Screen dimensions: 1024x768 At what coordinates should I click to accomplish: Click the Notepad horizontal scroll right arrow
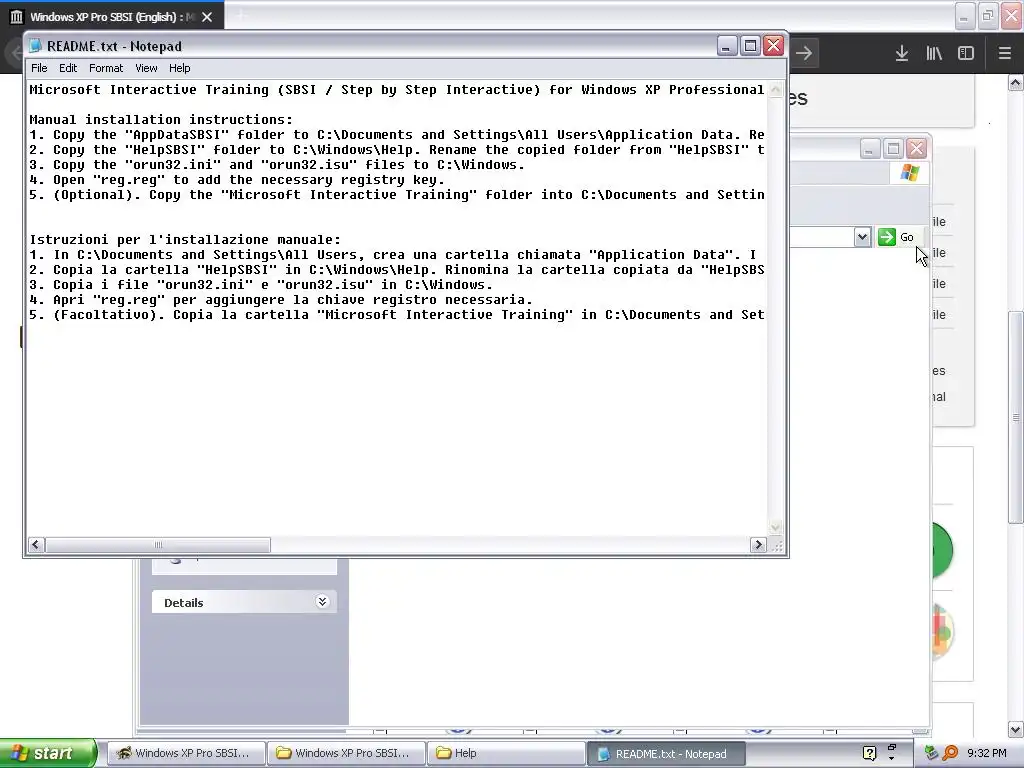tap(758, 545)
